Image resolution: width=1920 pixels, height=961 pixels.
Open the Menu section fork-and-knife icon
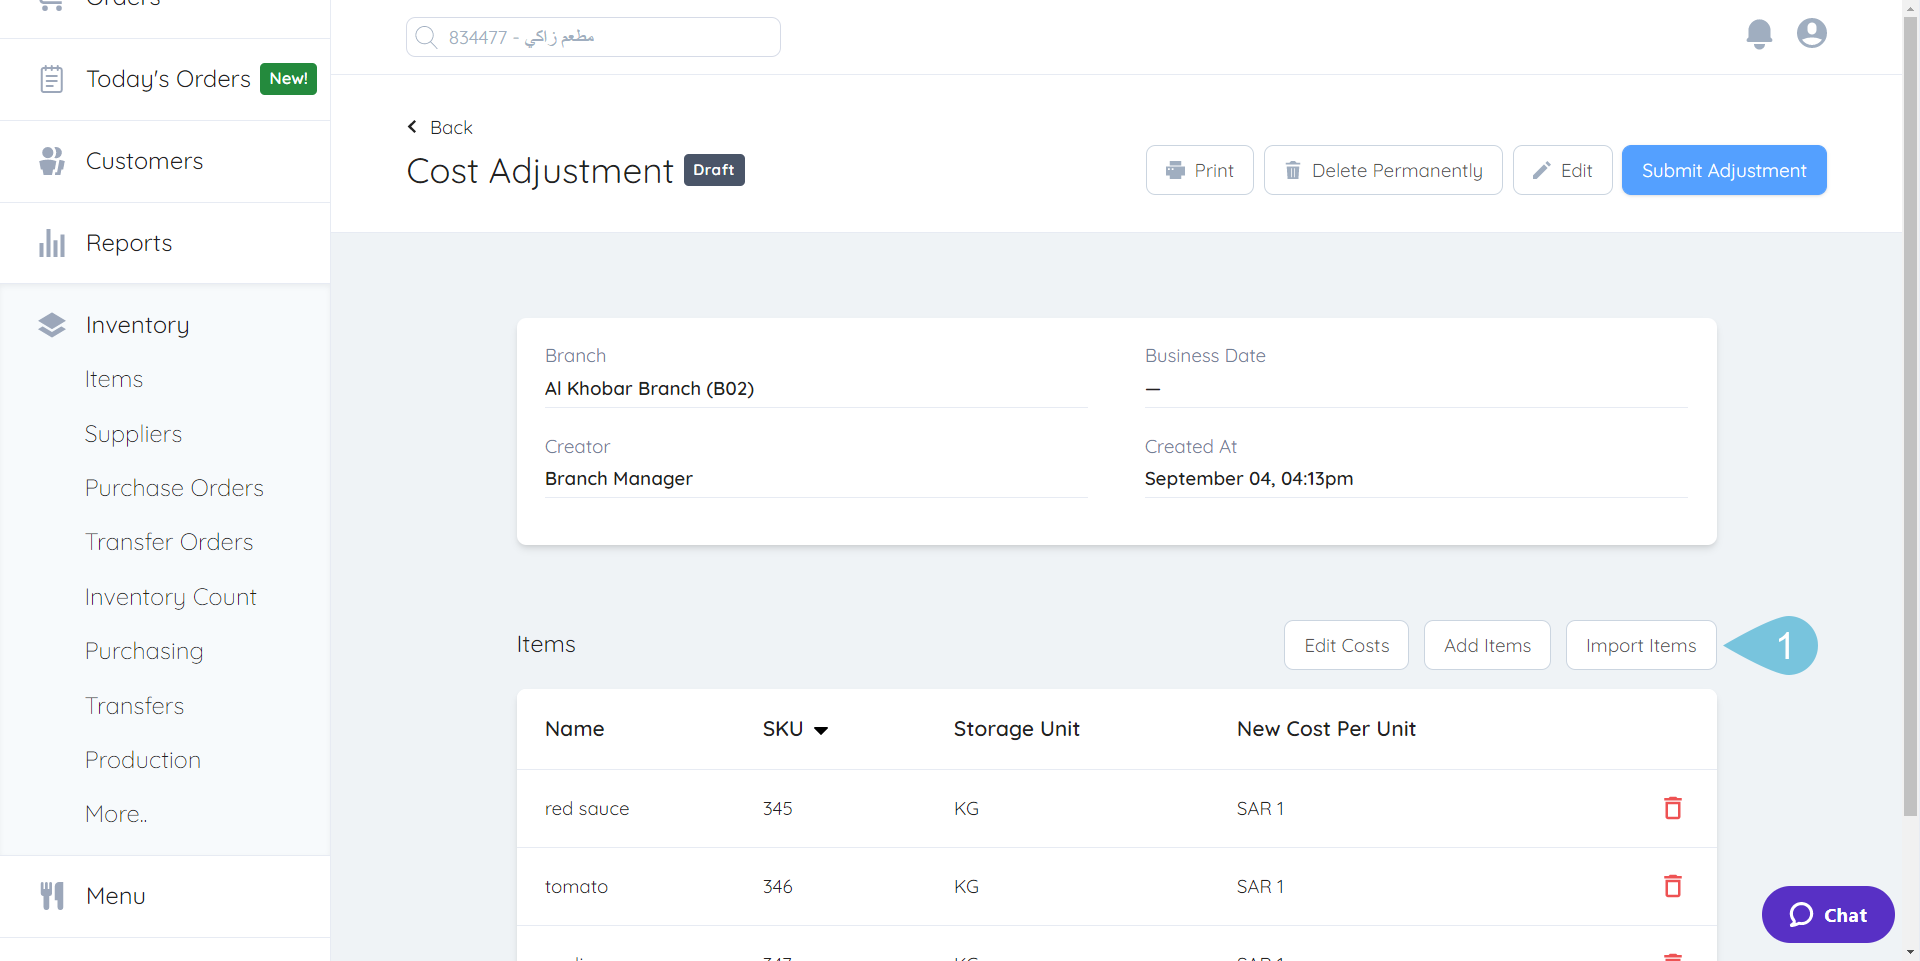(51, 895)
